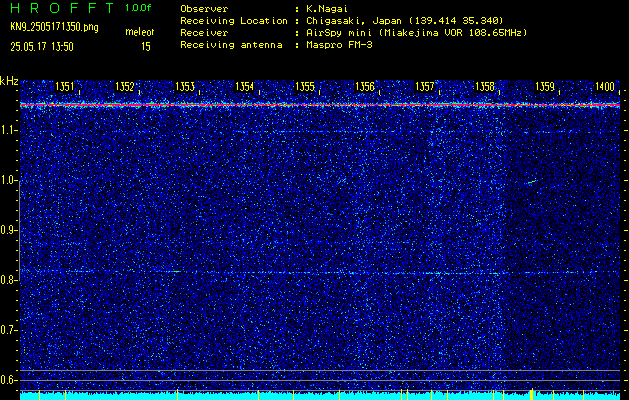Image resolution: width=629 pixels, height=400 pixels.
Task: Click the red carrier signal line
Action: pyautogui.click(x=320, y=105)
